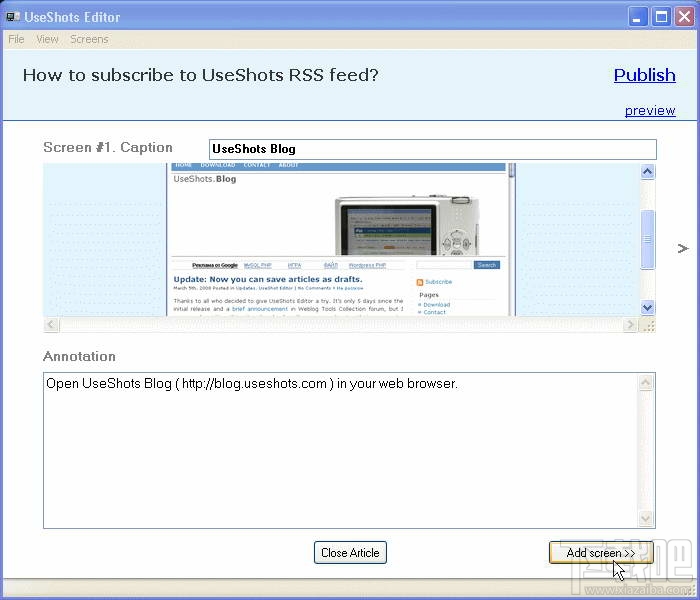Open the File menu
This screenshot has height=600, width=700.
coord(16,39)
